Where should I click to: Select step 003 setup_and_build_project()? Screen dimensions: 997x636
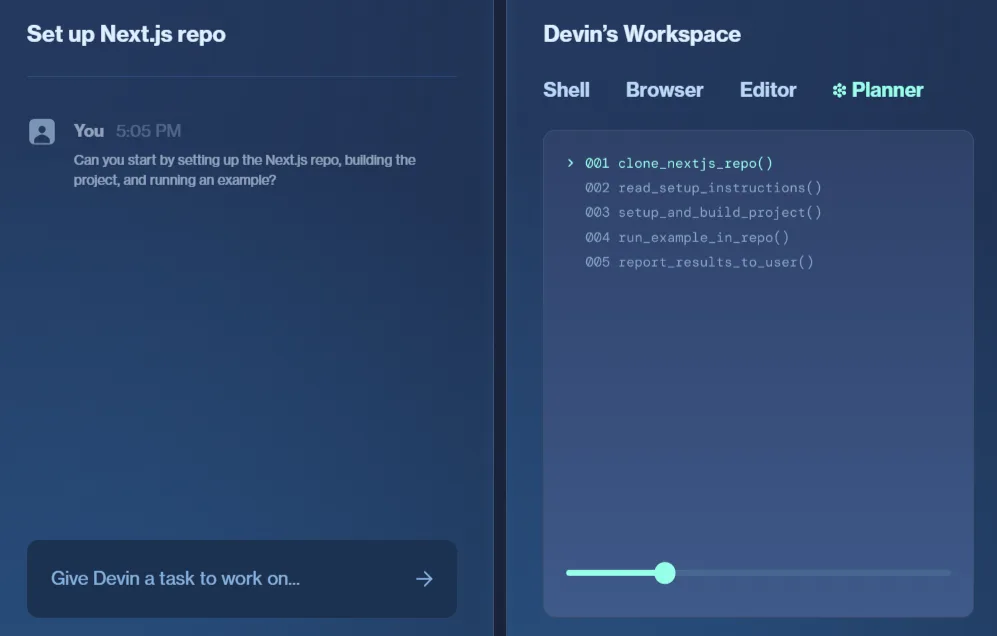point(703,212)
